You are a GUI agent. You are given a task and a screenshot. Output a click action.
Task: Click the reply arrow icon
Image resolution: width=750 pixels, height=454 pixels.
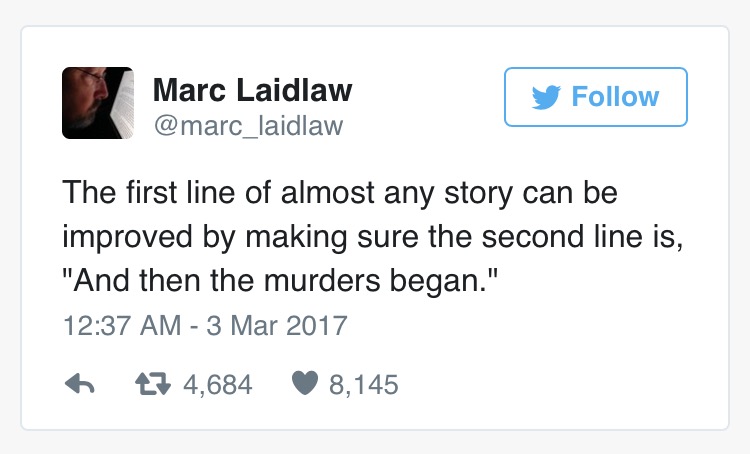tap(79, 384)
